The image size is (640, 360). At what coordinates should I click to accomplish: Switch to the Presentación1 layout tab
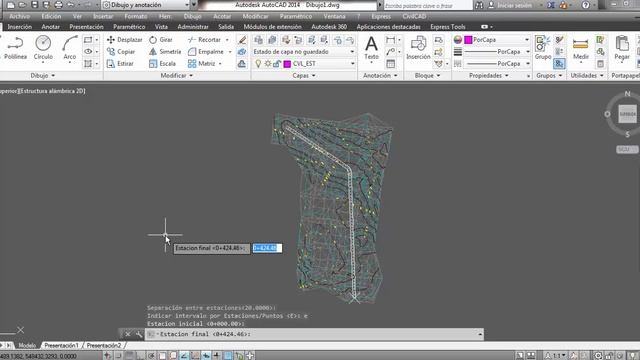click(61, 345)
